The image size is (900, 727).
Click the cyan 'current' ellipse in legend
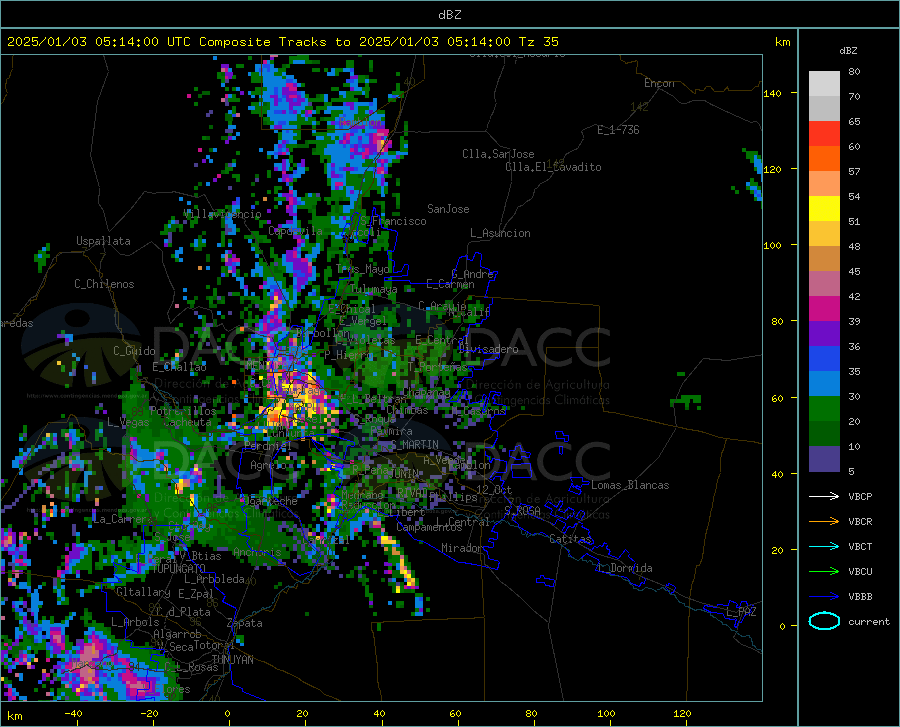(x=824, y=621)
